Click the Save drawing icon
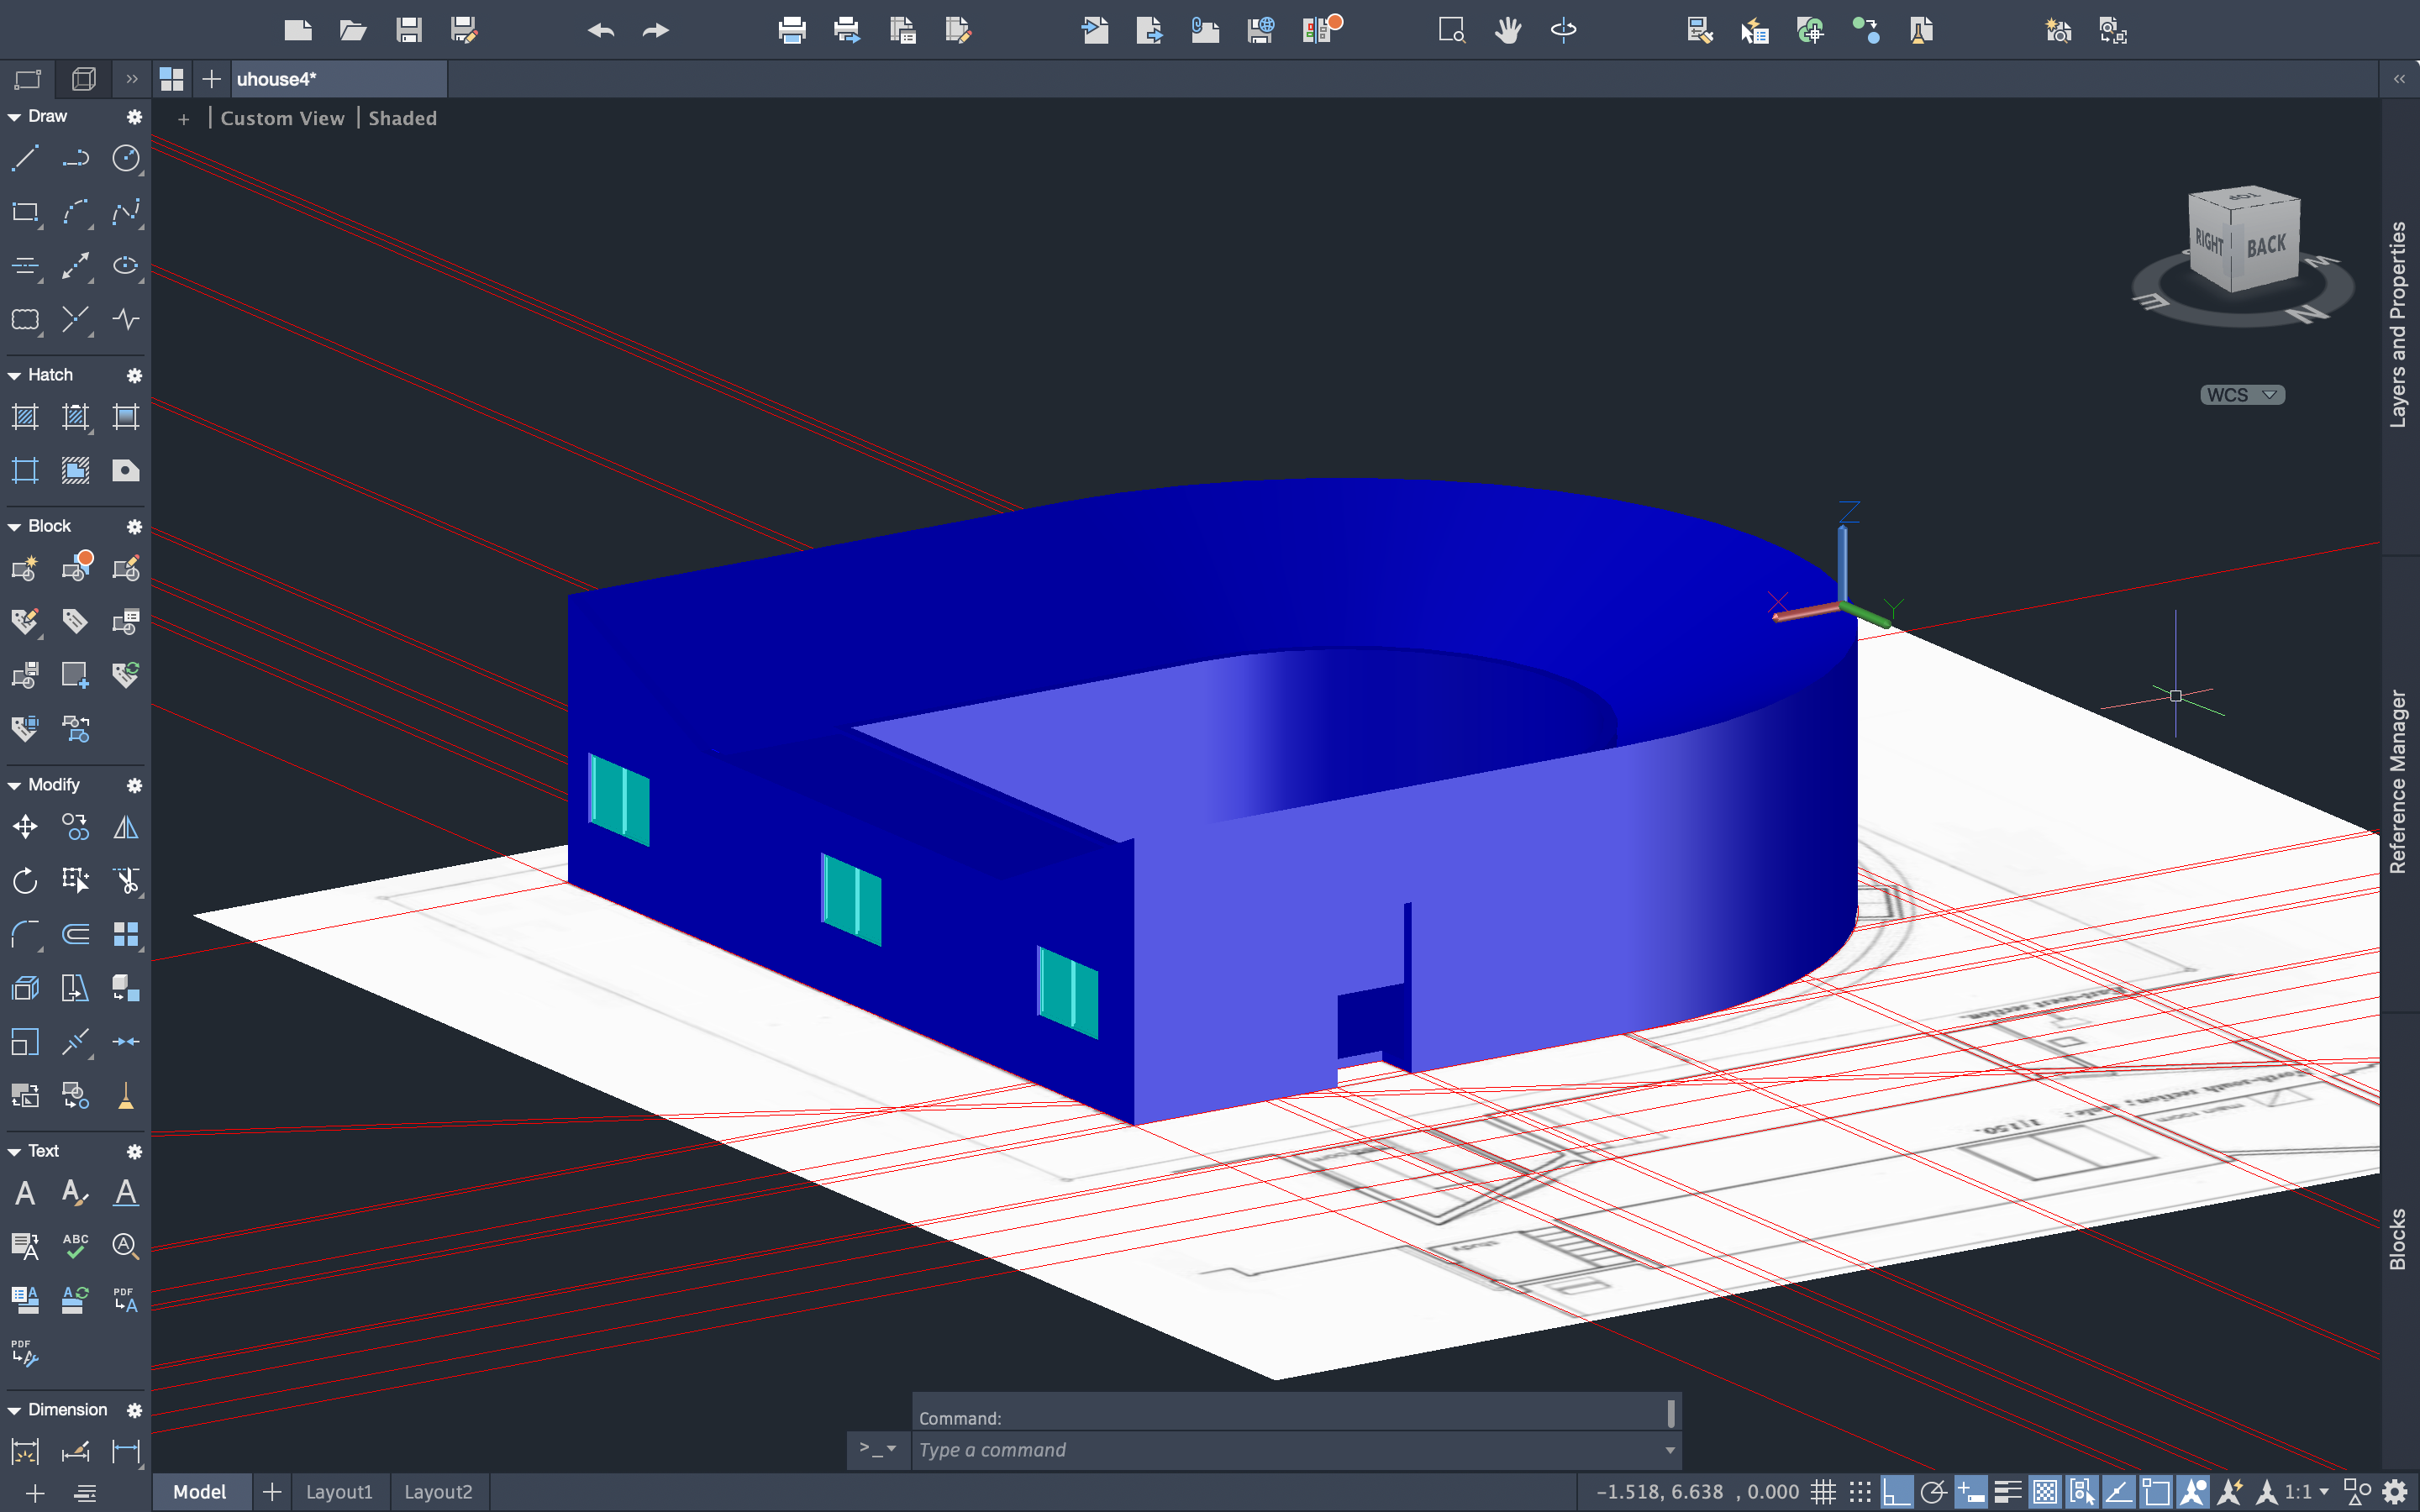This screenshot has height=1512, width=2420. click(408, 31)
